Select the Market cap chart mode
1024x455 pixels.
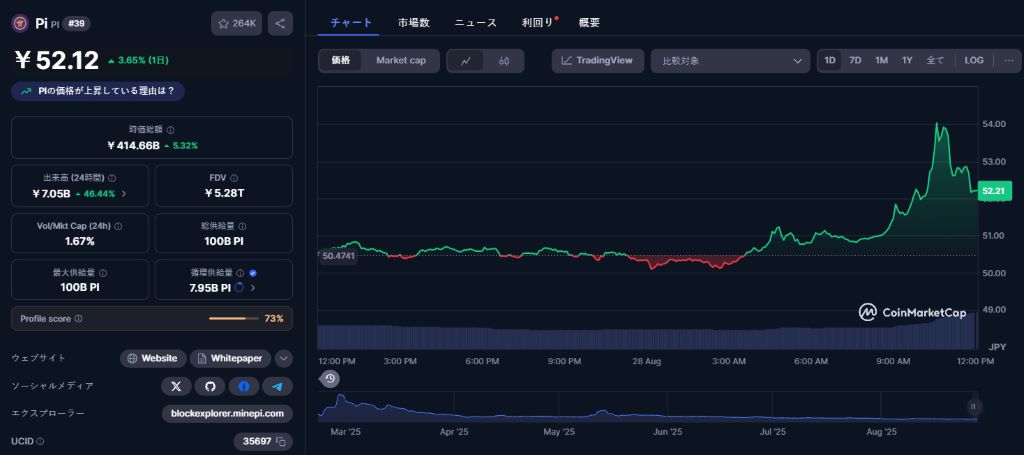pos(401,61)
